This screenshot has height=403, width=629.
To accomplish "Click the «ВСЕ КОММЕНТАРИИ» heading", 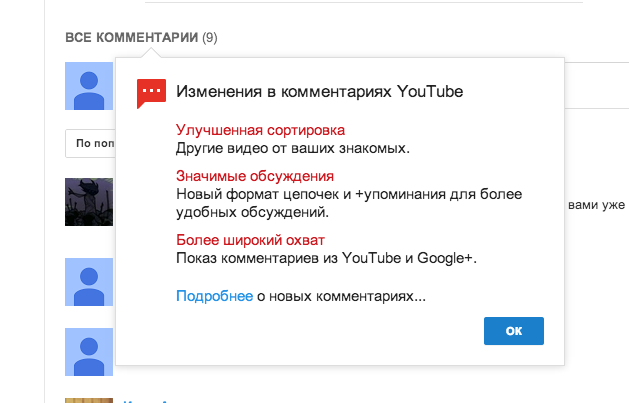I will [131, 38].
